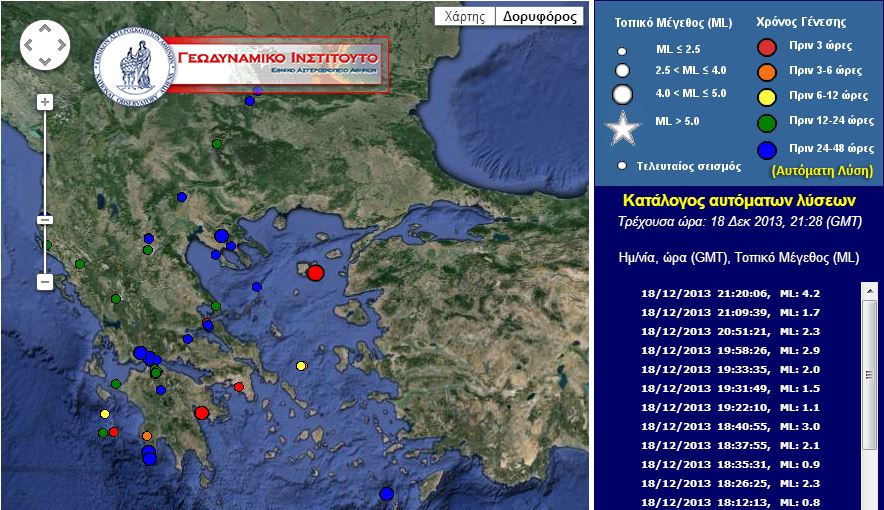Switch map view to Δορυφόρος (satellite)

(x=539, y=16)
